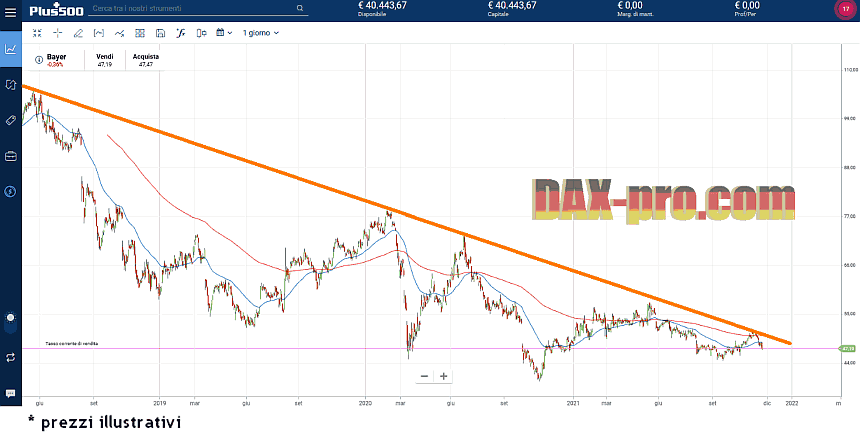This screenshot has width=860, height=432.
Task: Open the sidebar icon with two arrows
Action: tap(10, 84)
